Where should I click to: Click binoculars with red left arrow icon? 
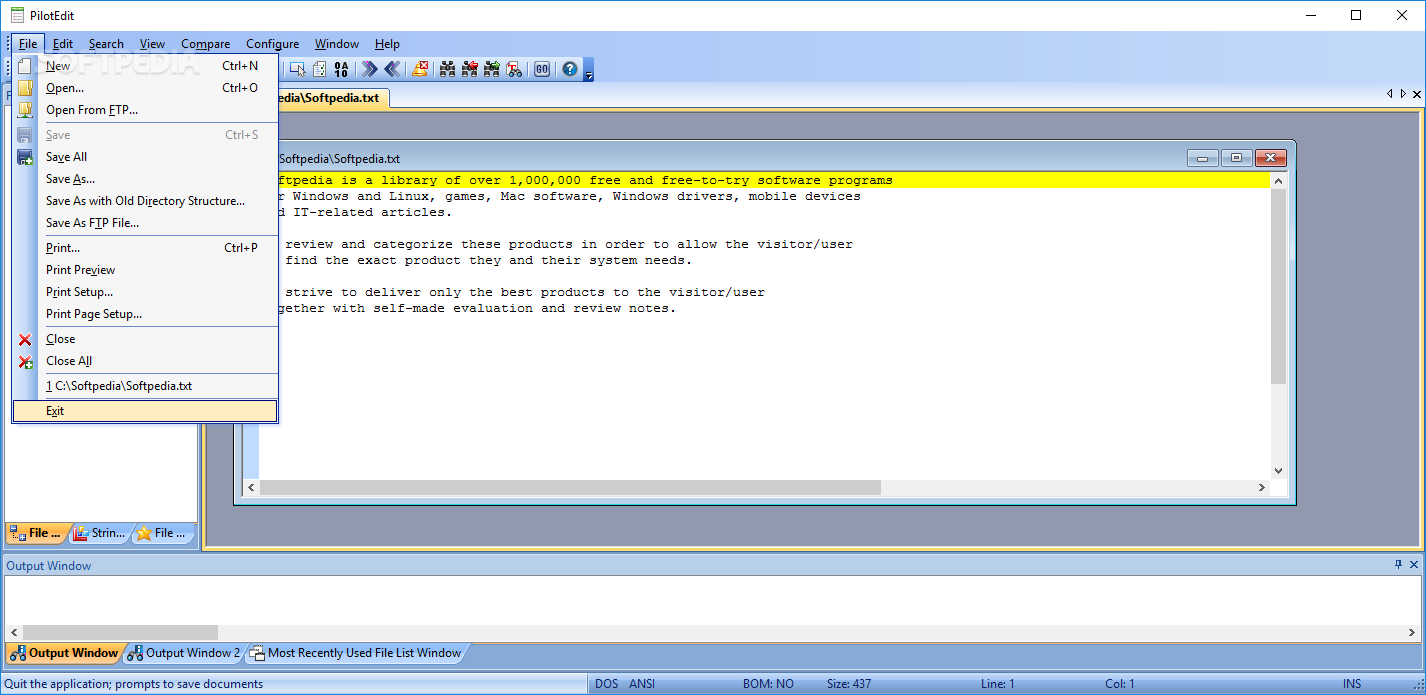point(469,69)
